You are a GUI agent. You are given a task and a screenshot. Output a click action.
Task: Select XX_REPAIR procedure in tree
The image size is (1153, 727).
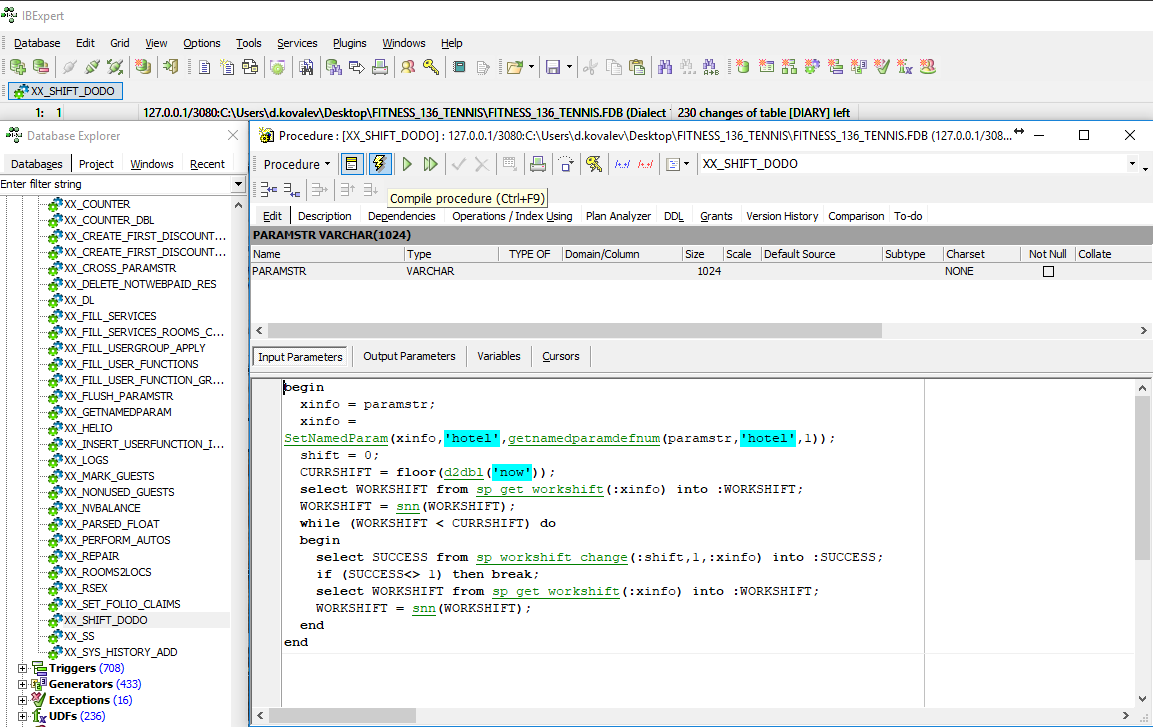(92, 556)
